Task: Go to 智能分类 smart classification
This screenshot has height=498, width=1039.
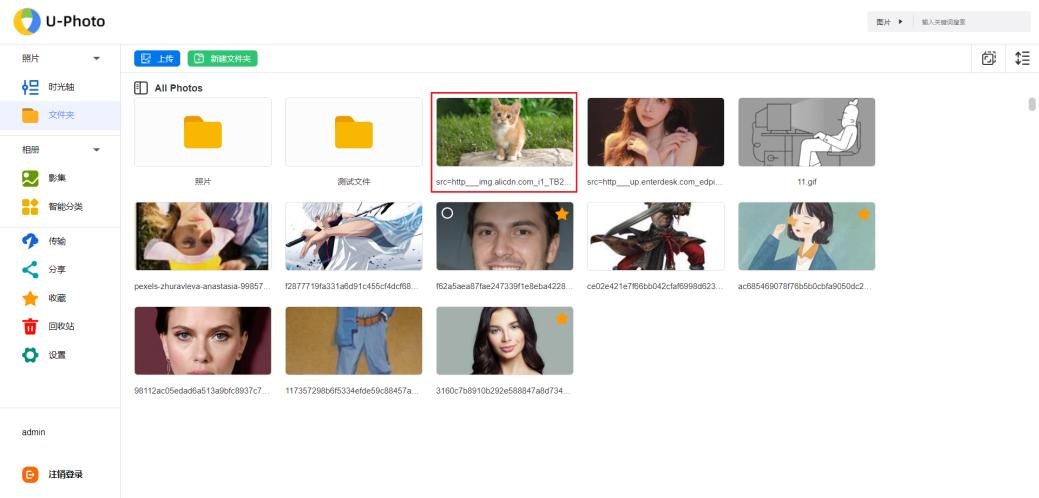Action: 64,207
